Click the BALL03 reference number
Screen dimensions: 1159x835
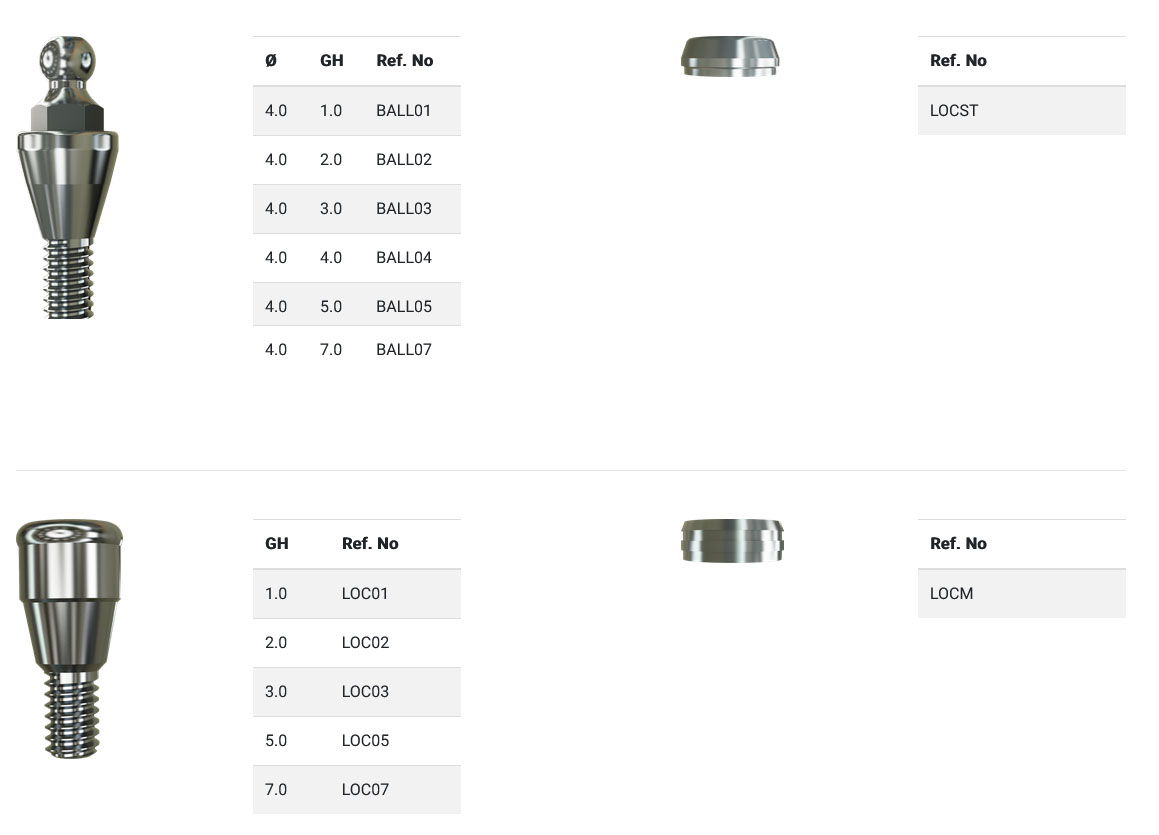point(404,209)
